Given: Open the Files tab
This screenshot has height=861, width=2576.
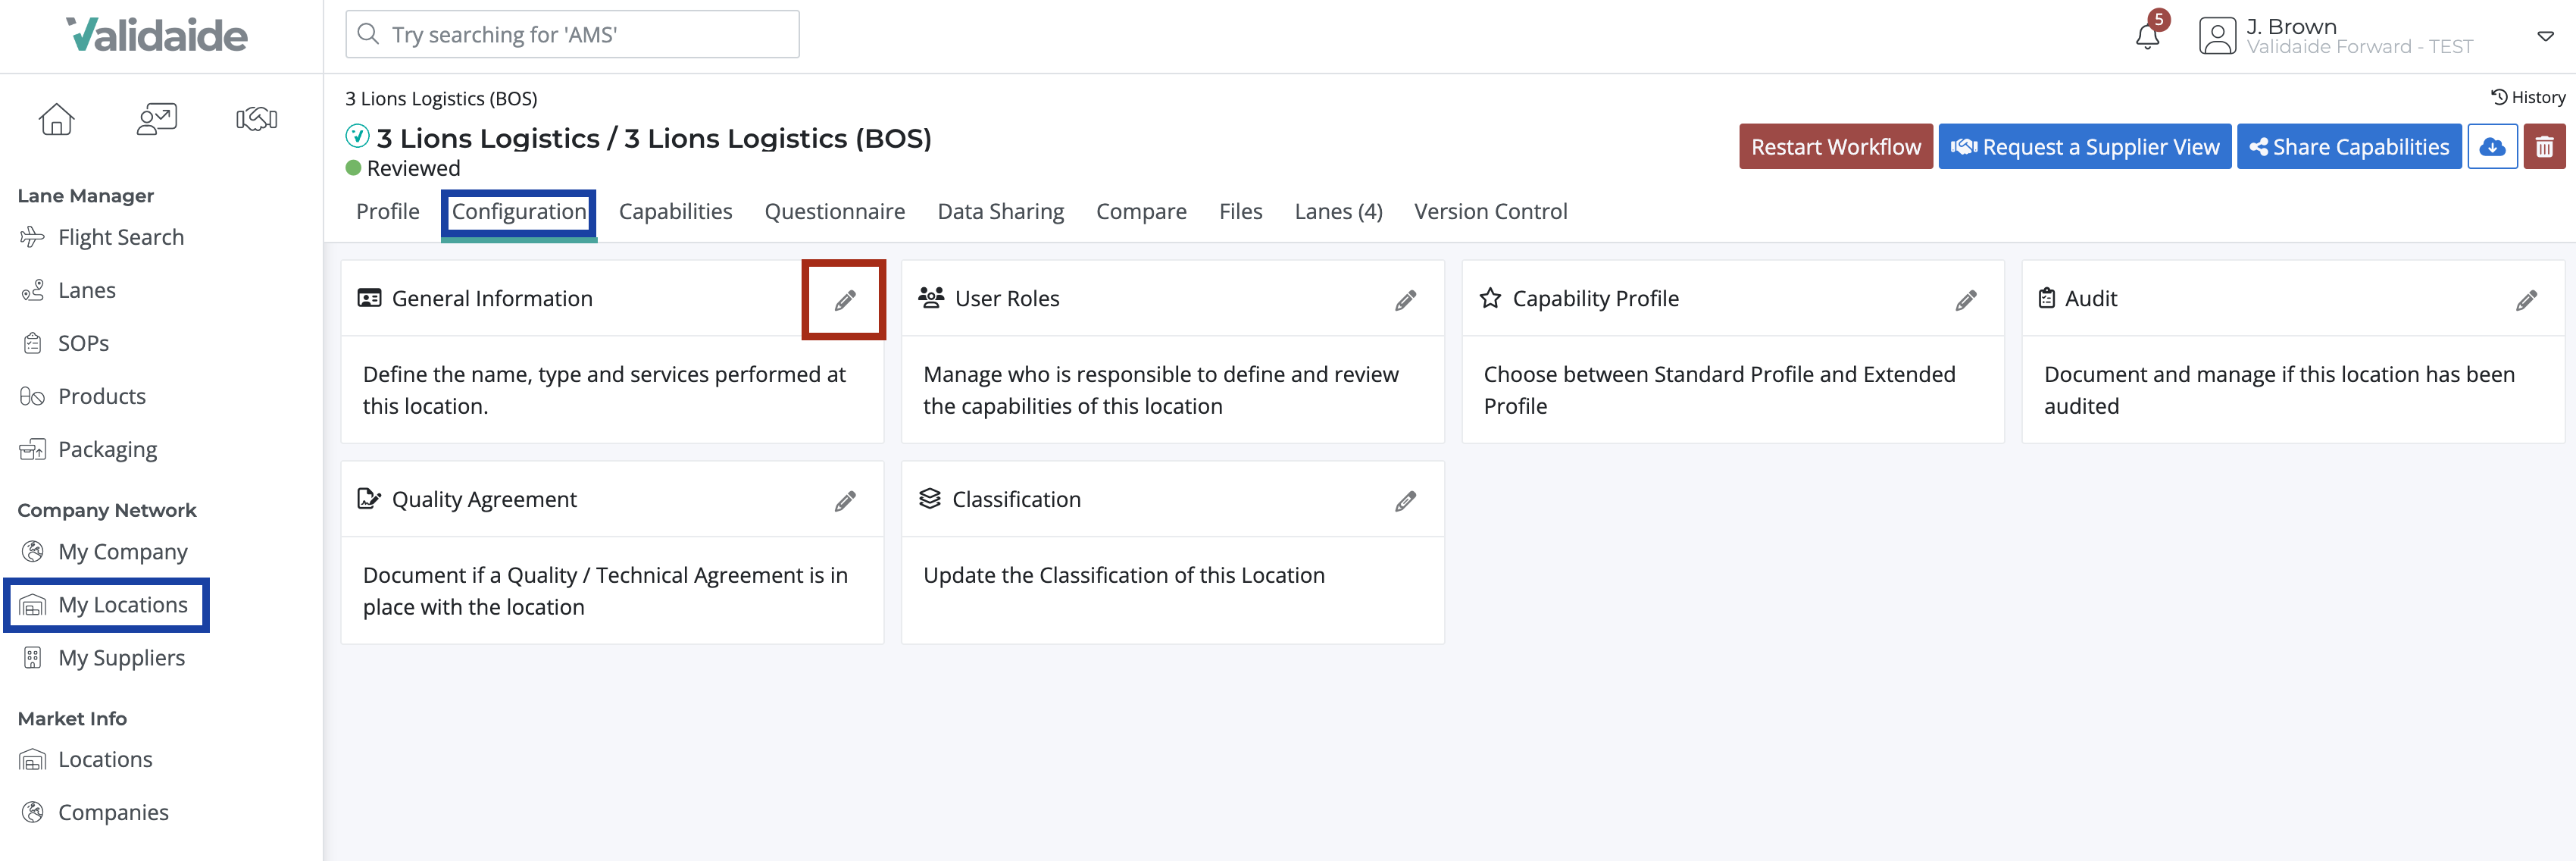Looking at the screenshot, I should tap(1241, 211).
